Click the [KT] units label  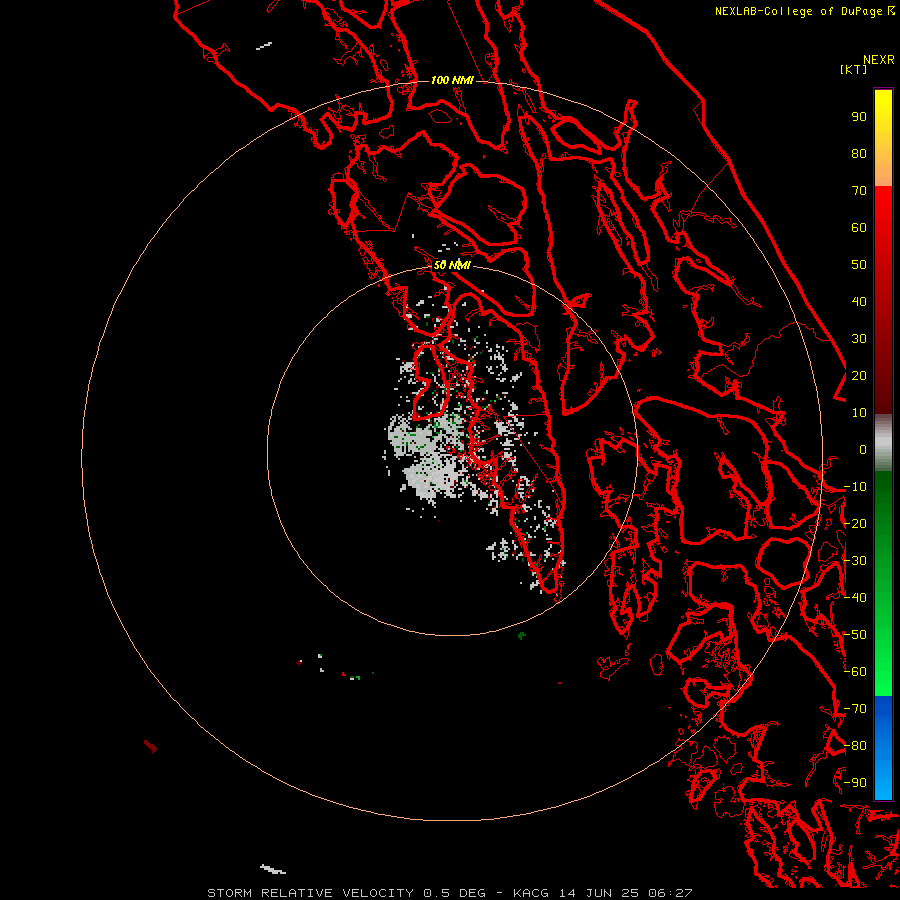coord(853,69)
